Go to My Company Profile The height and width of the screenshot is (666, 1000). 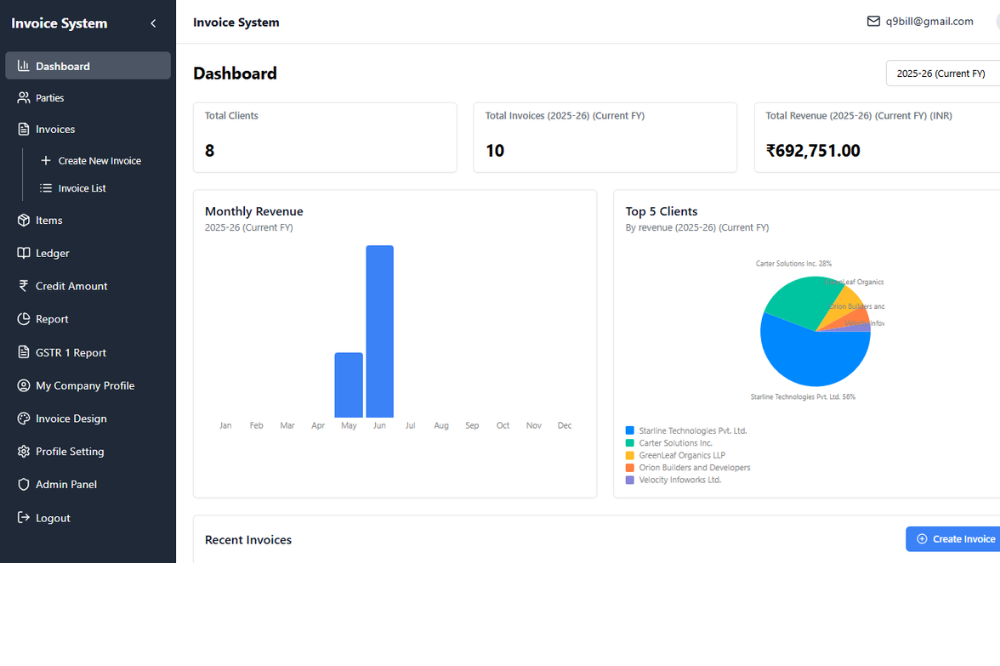[88, 385]
